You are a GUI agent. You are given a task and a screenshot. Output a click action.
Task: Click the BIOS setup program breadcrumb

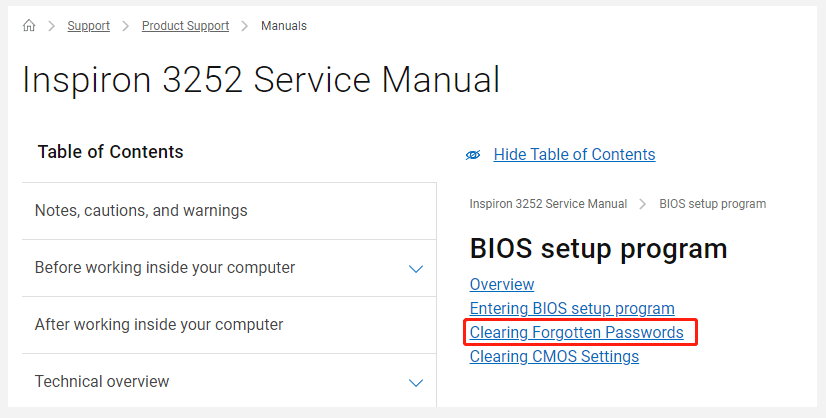[712, 204]
